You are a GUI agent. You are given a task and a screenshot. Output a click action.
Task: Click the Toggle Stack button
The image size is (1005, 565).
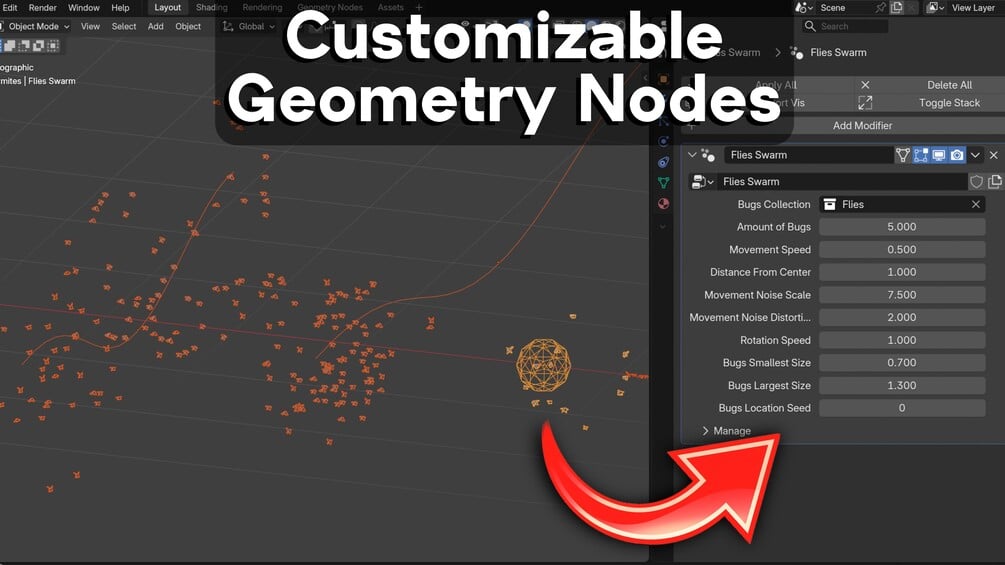[x=929, y=102]
